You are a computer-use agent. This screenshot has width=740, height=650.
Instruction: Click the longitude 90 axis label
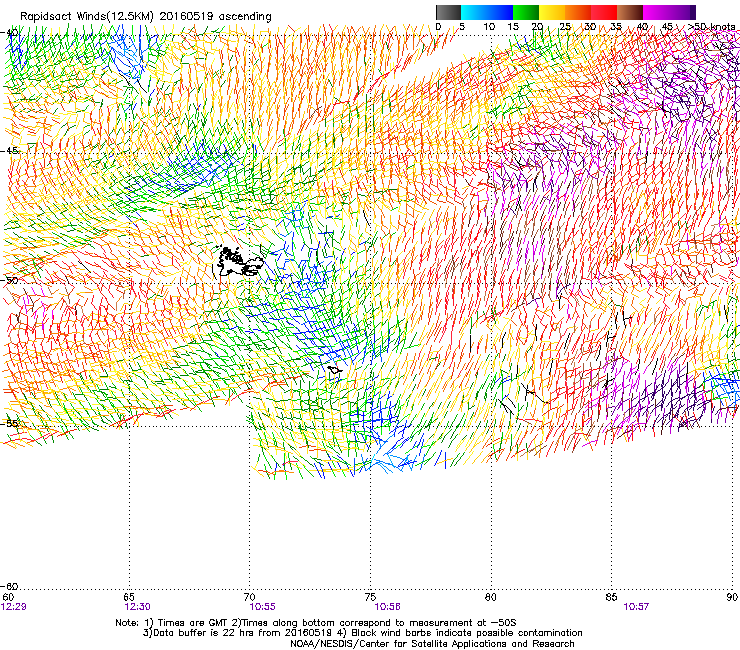(732, 597)
